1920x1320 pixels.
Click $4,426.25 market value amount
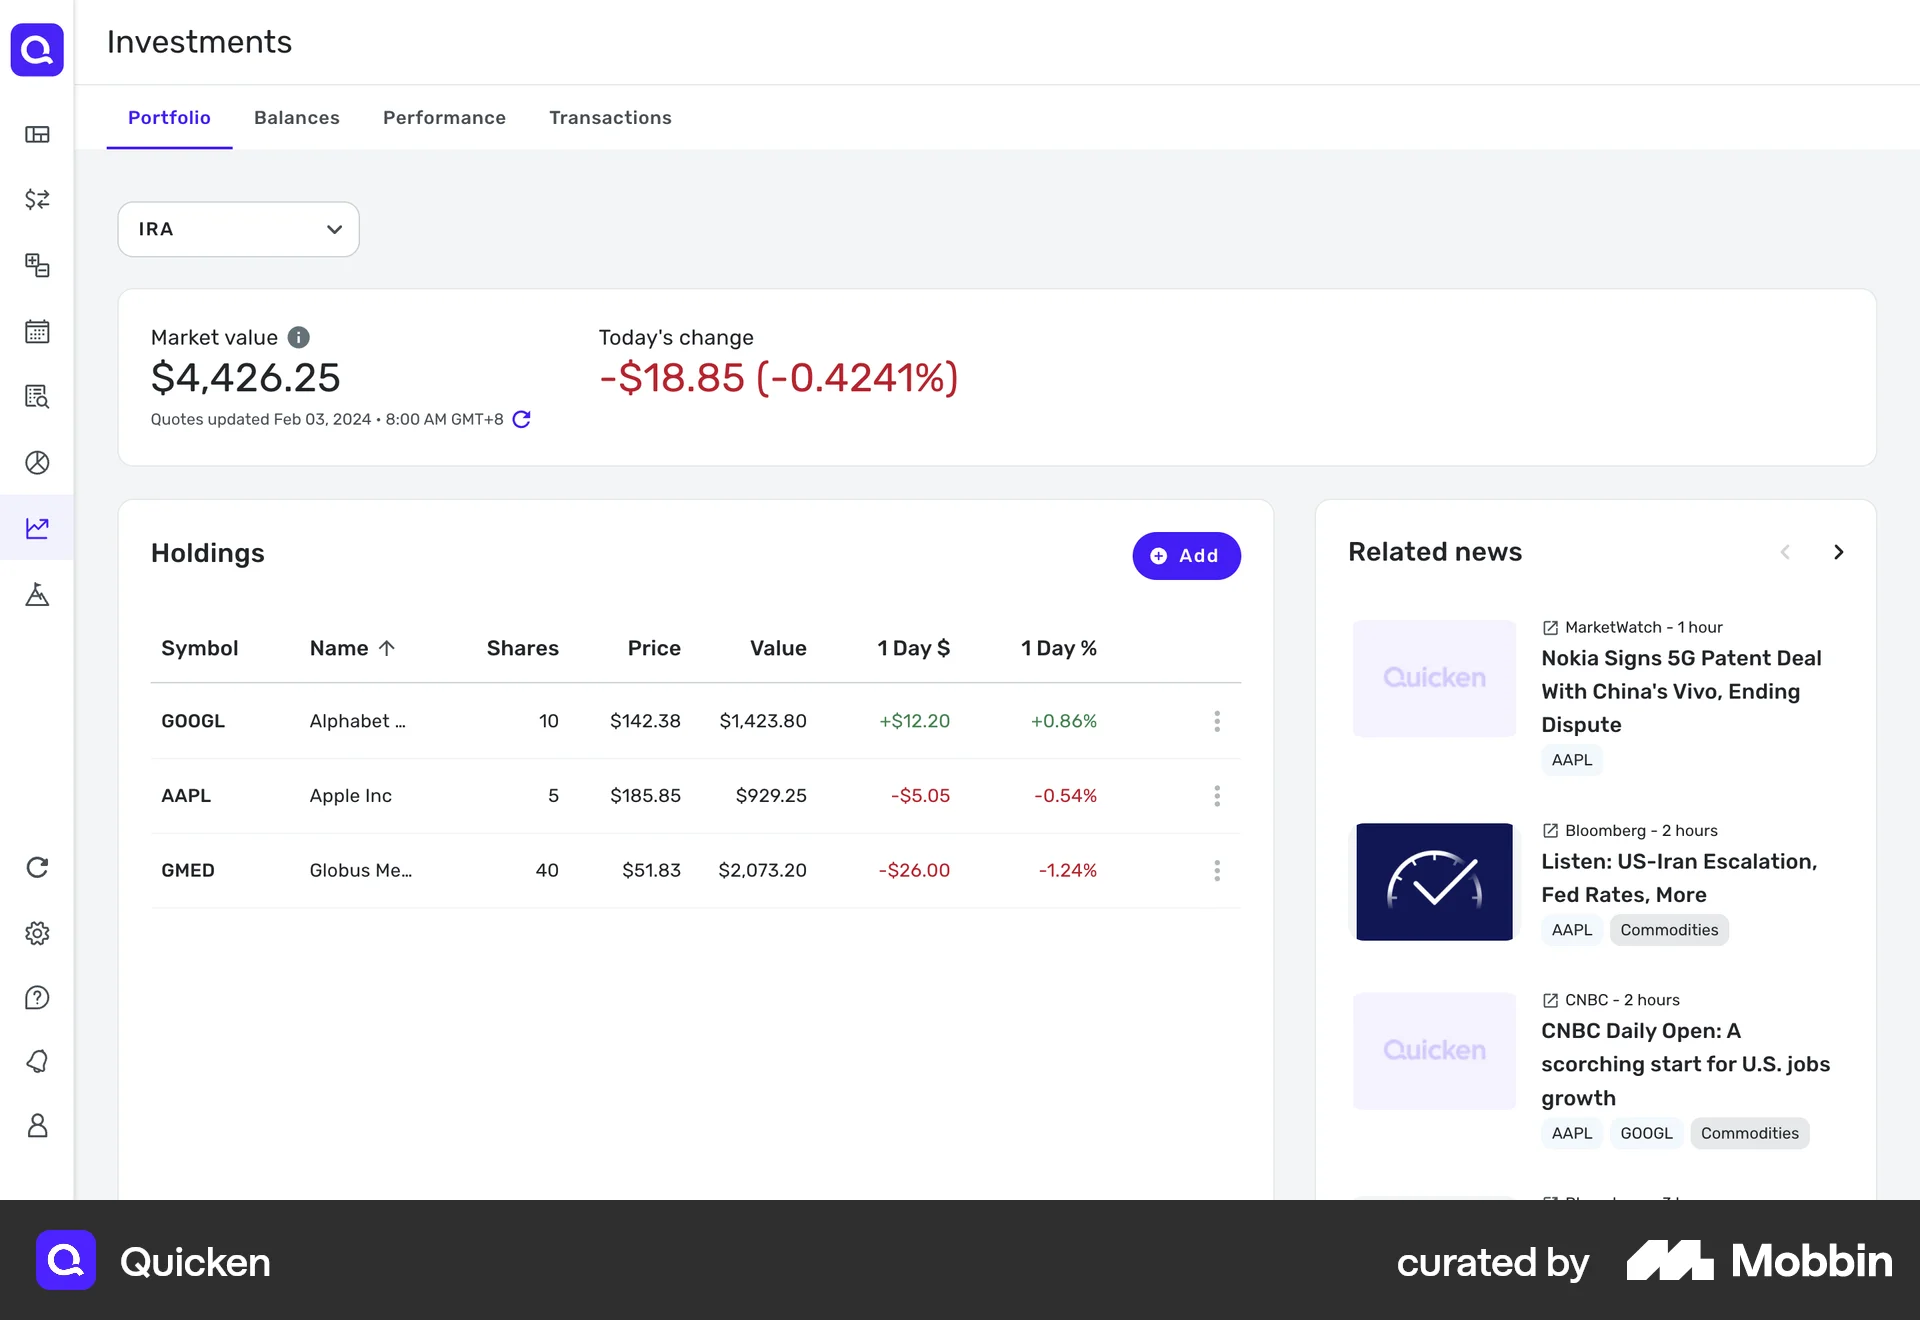pyautogui.click(x=246, y=378)
